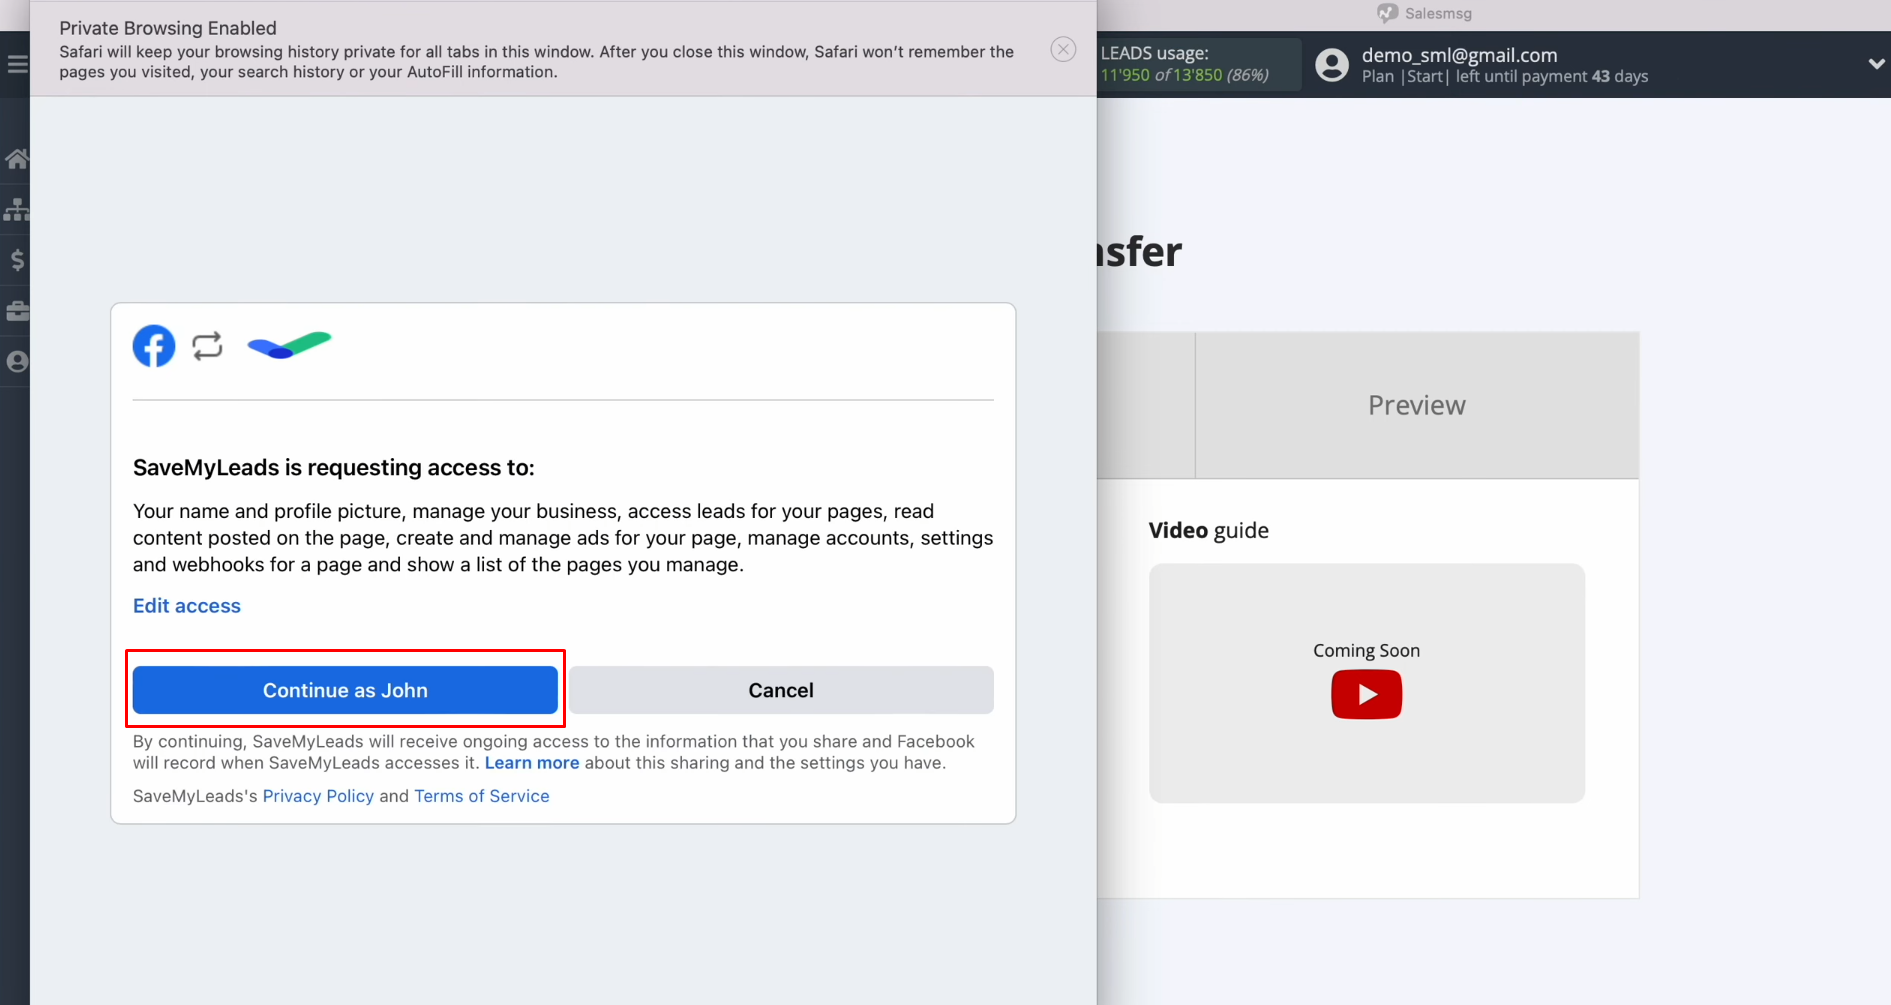The width and height of the screenshot is (1891, 1005).
Task: Open profile via sidebar user icon
Action: pos(17,362)
